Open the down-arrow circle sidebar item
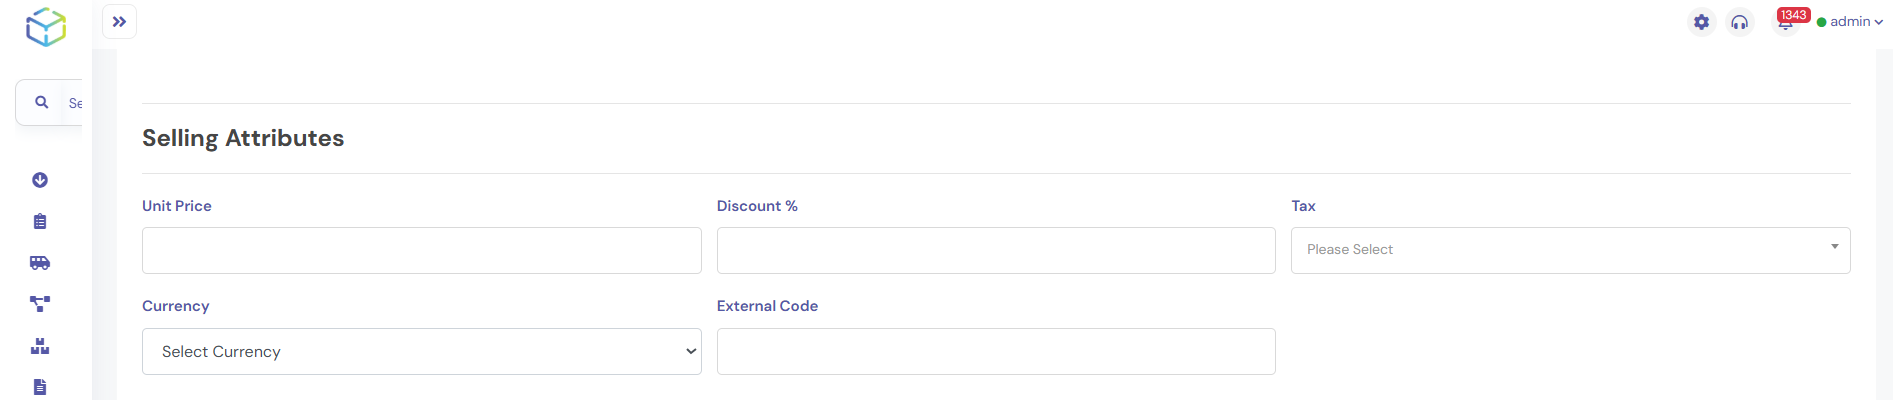Viewport: 1893px width, 400px height. 40,180
